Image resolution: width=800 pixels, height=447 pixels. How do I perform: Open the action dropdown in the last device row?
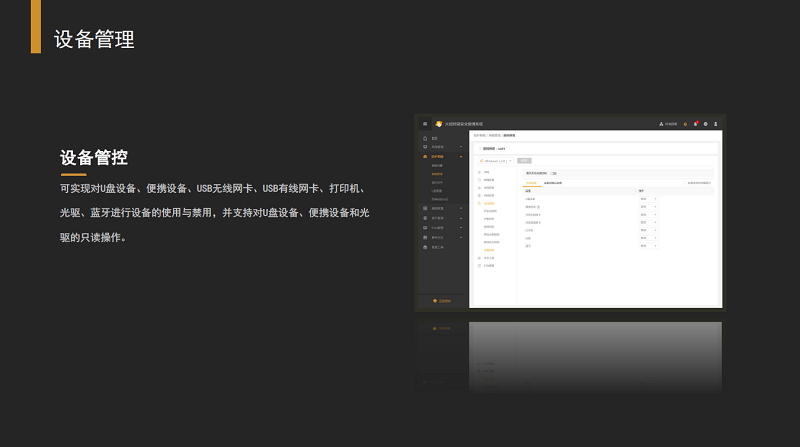[648, 246]
